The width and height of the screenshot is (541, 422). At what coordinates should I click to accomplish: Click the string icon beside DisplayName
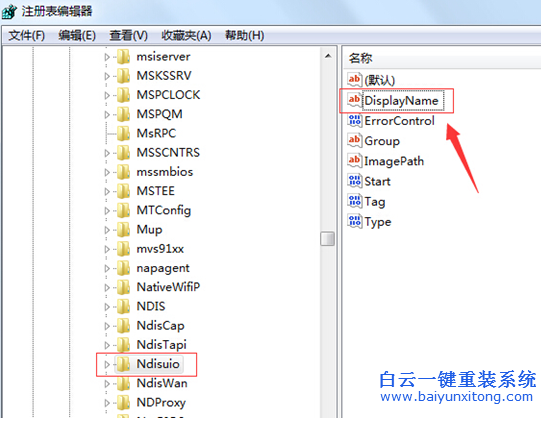click(354, 100)
